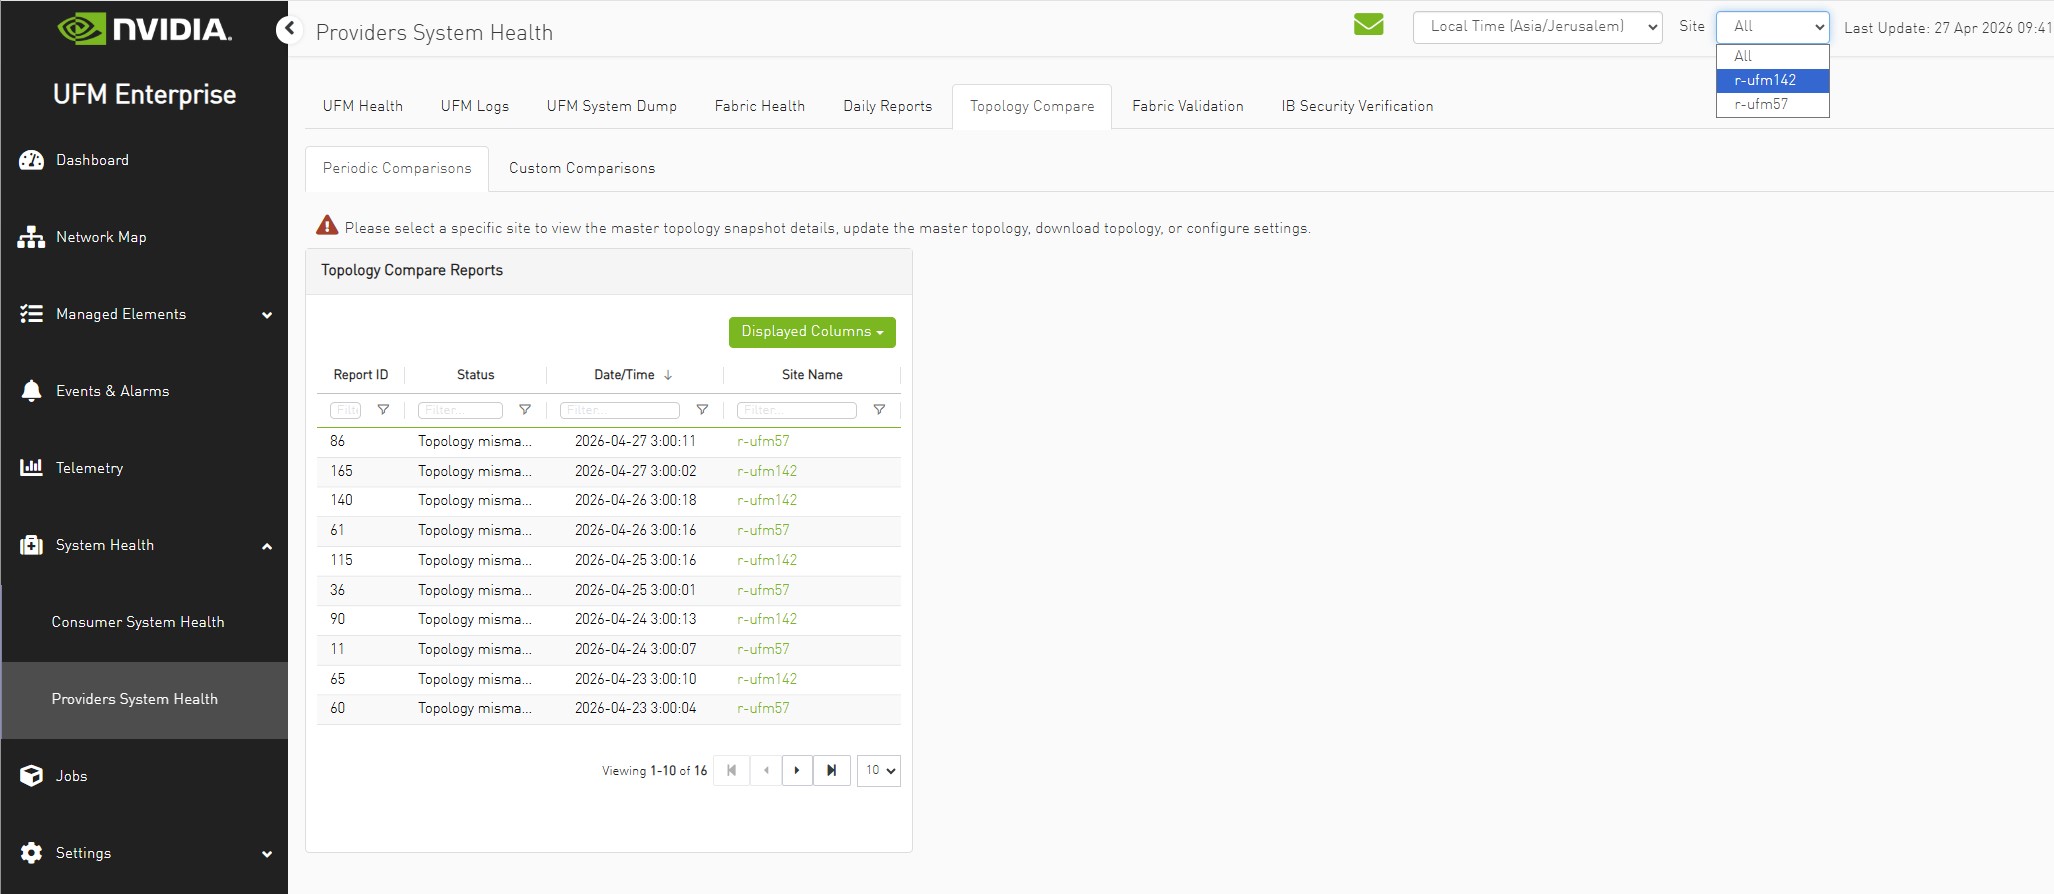Image resolution: width=2054 pixels, height=894 pixels.
Task: Open the site link for report 140
Action: [x=767, y=500]
